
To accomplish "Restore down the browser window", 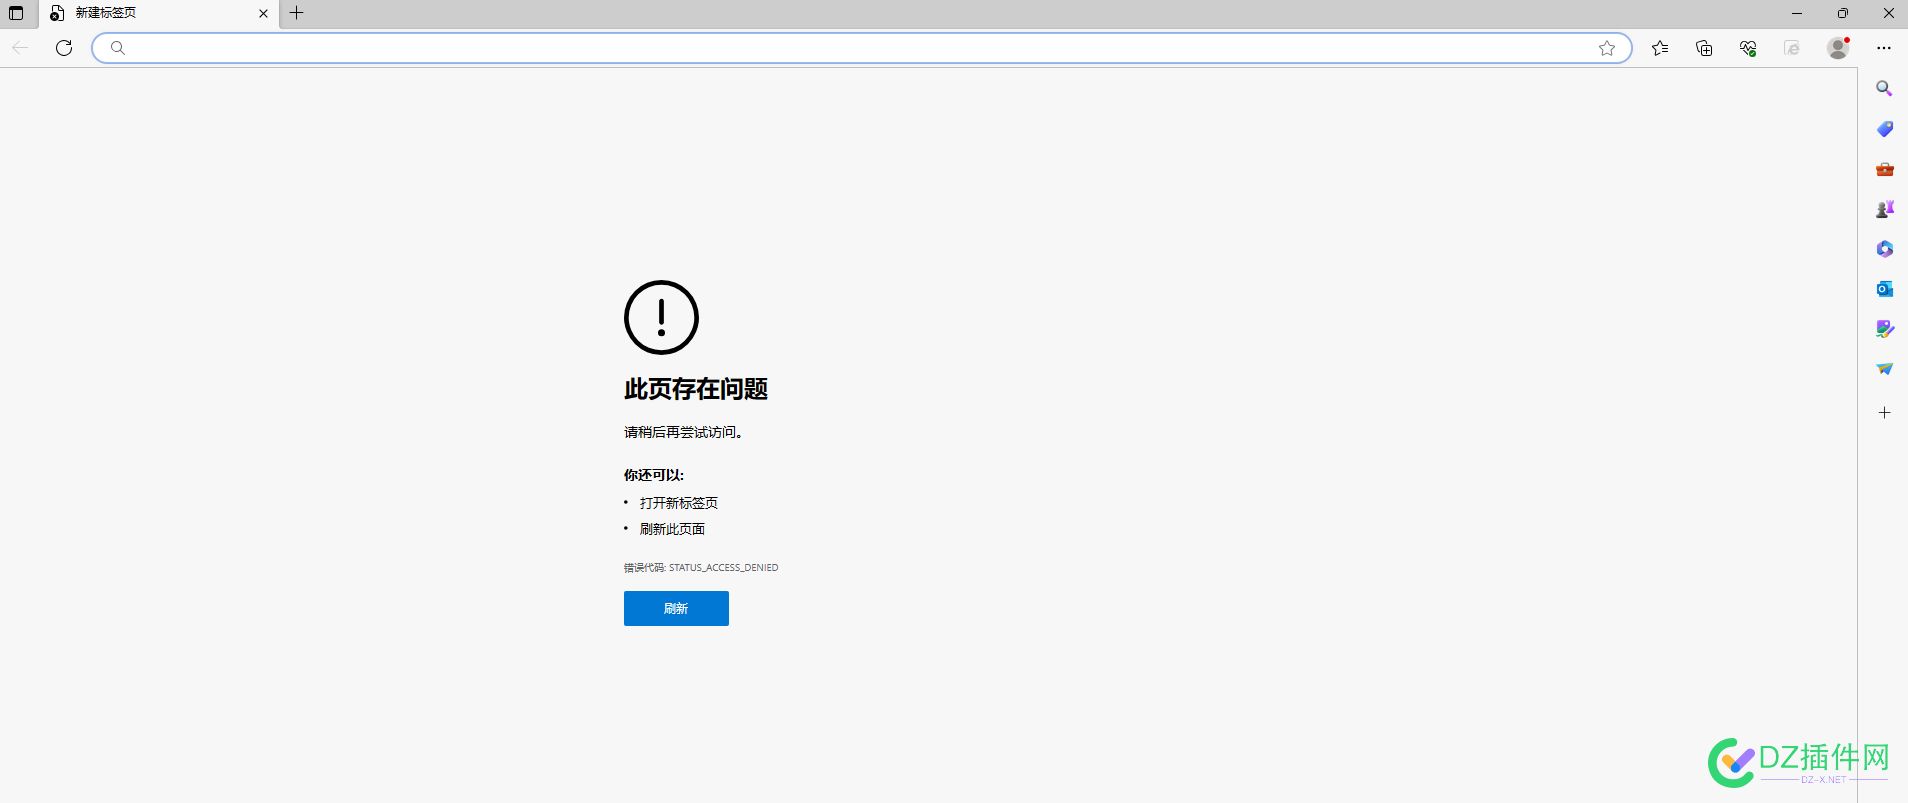I will pyautogui.click(x=1842, y=13).
